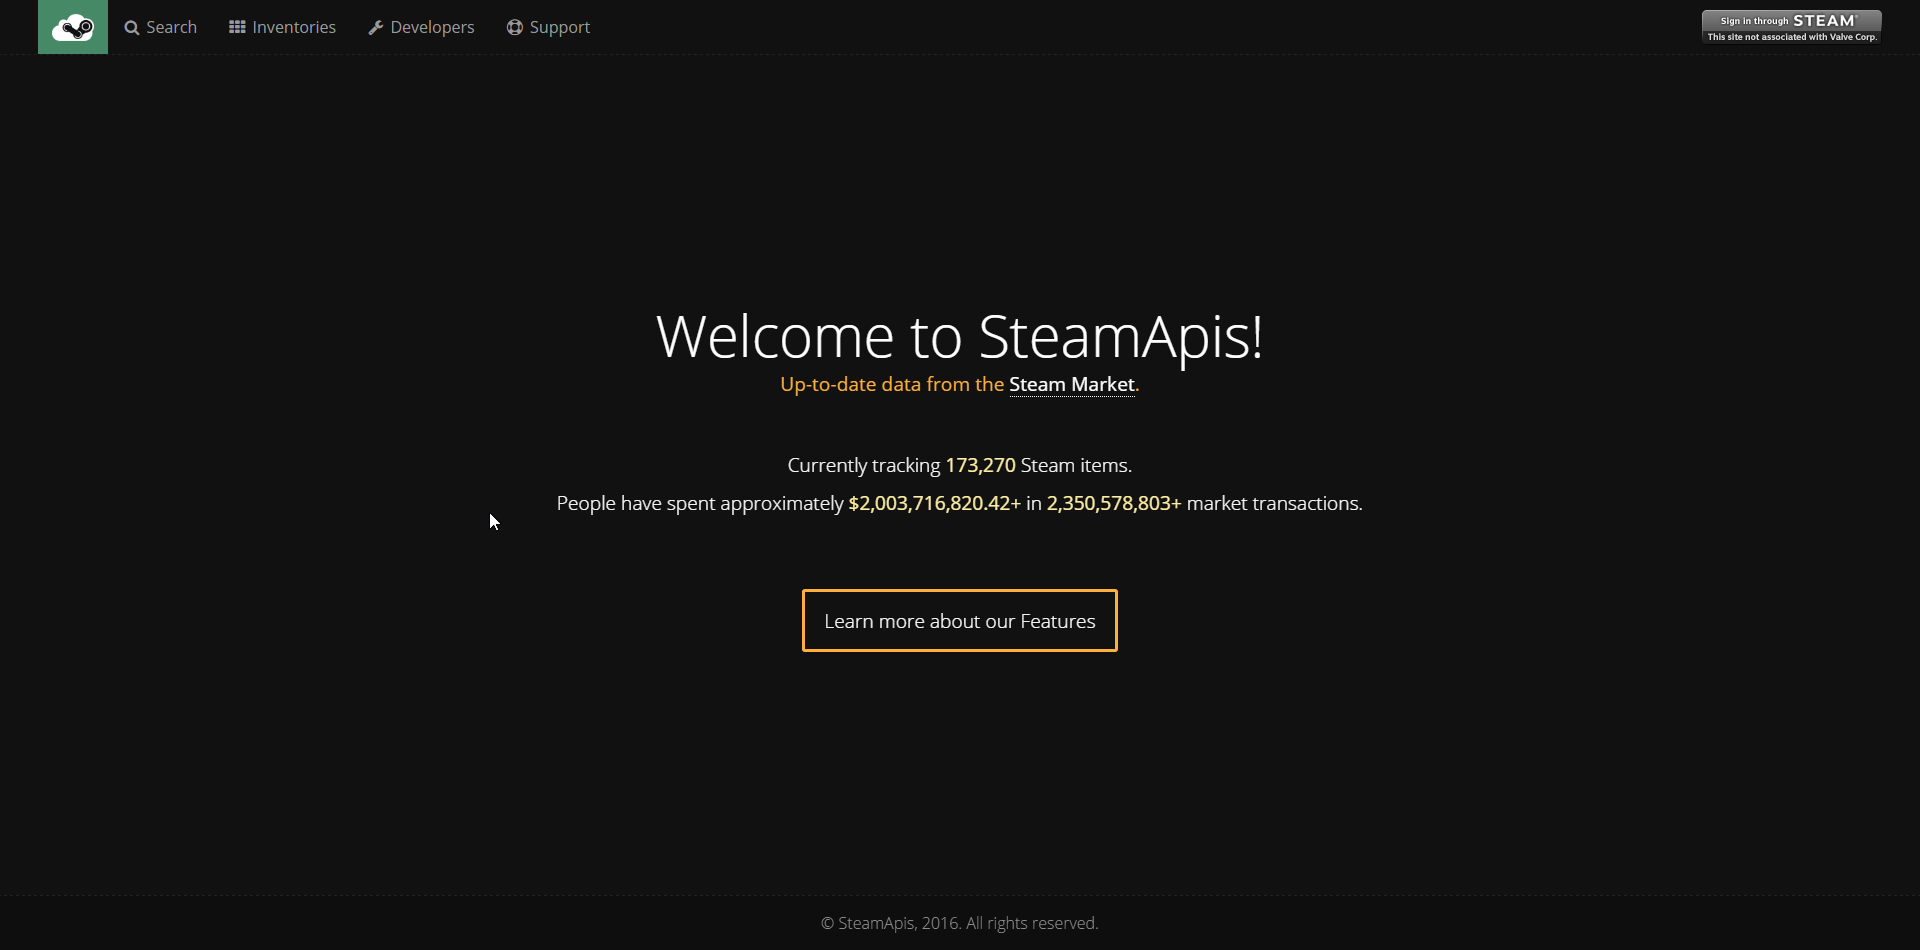Click the magnifying glass icon beside Search

[131, 28]
